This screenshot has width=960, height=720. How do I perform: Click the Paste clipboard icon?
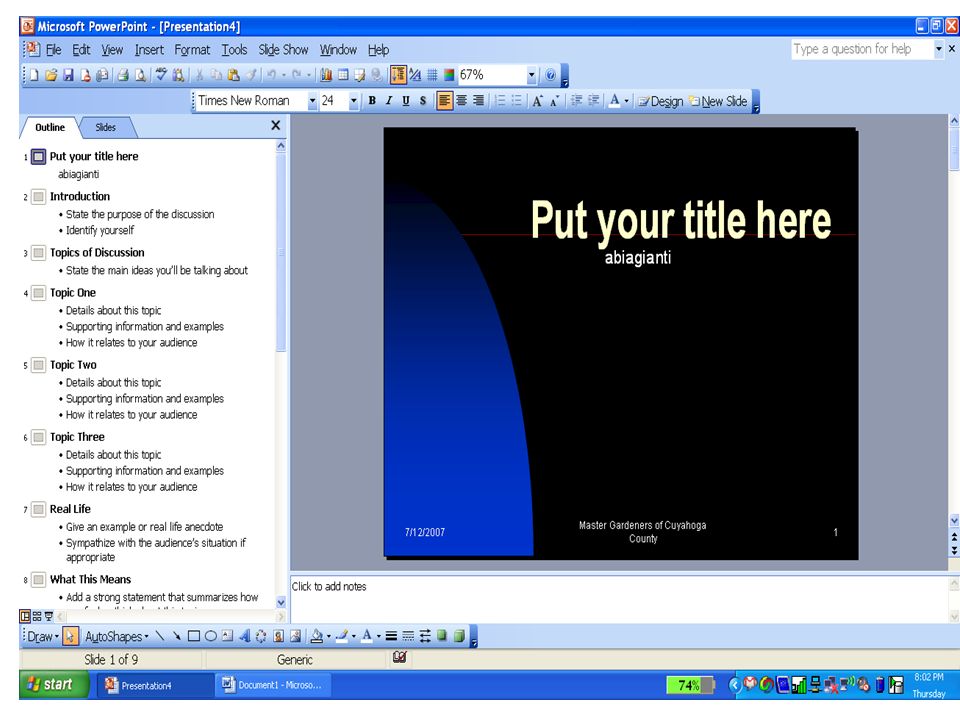233,75
